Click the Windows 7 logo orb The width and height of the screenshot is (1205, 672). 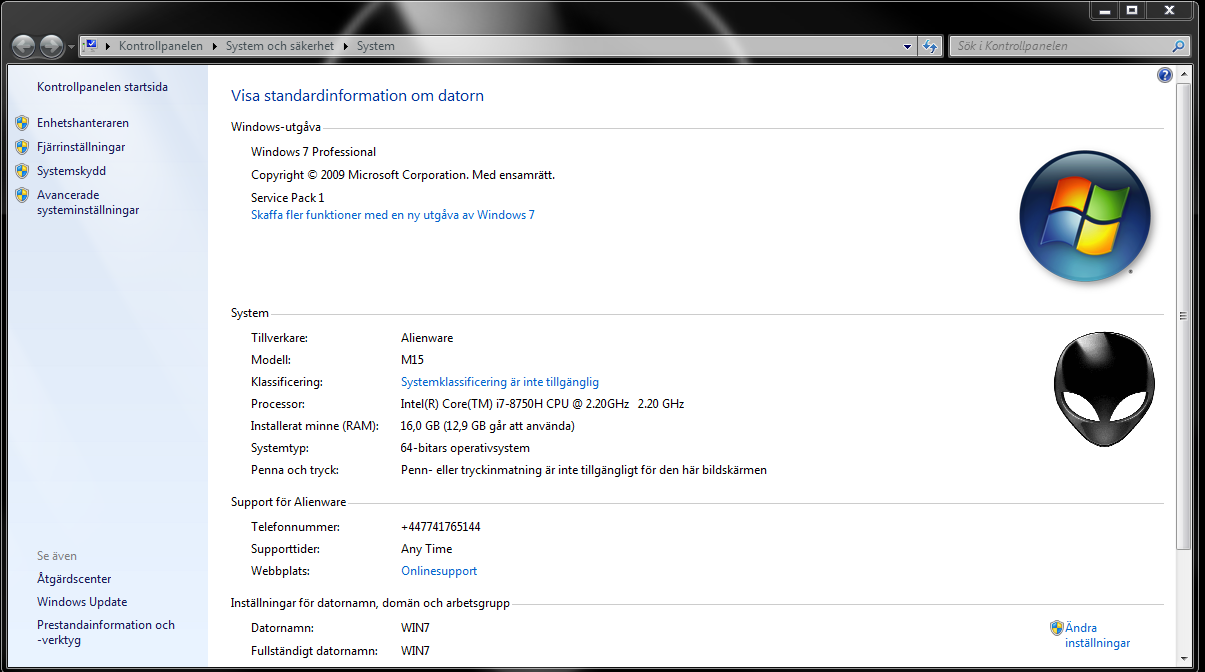click(x=1085, y=216)
